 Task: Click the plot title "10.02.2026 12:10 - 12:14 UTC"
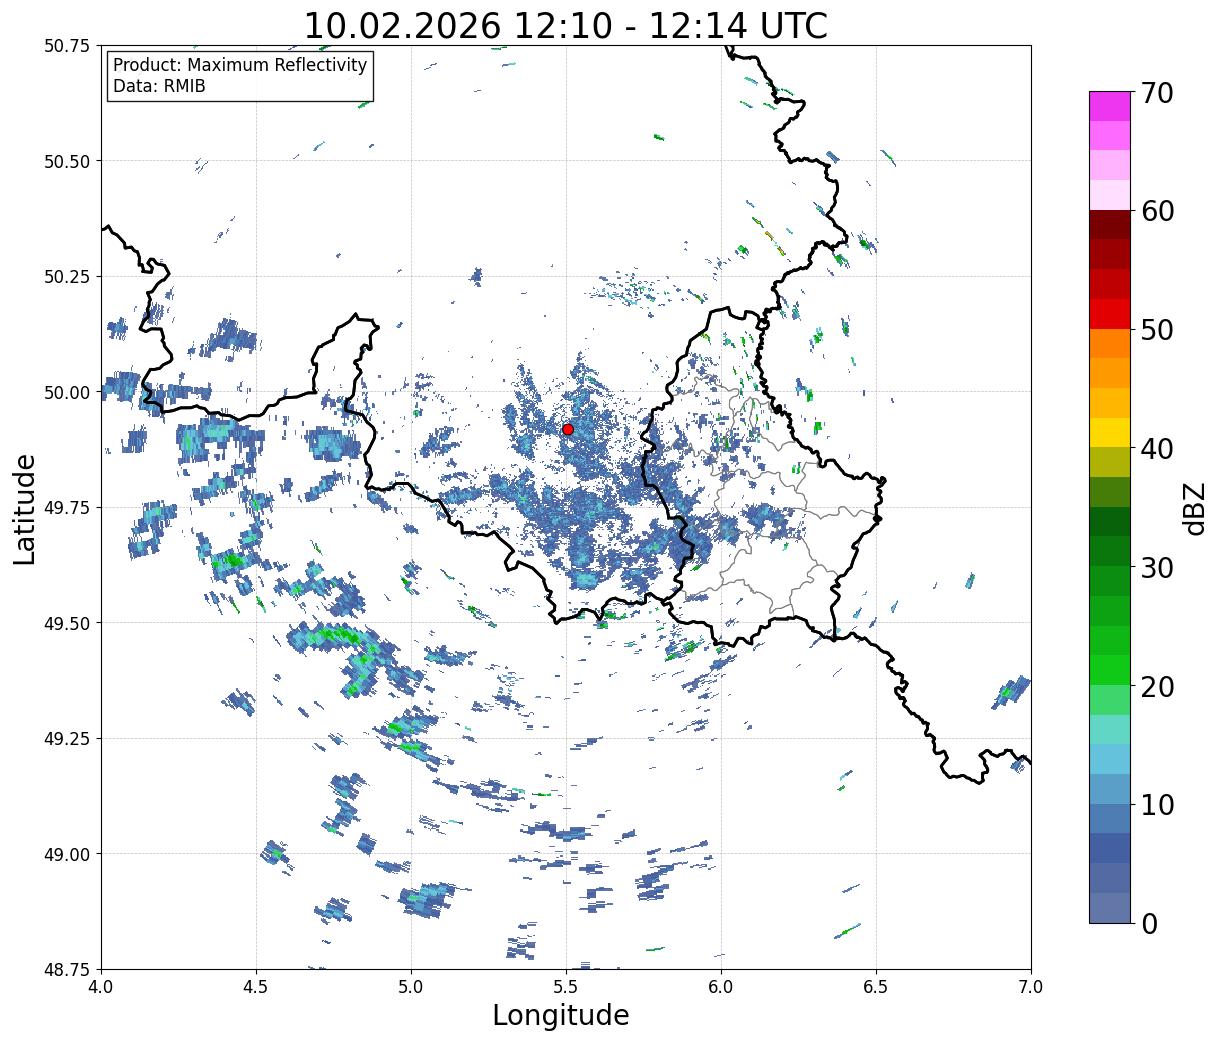tap(565, 25)
